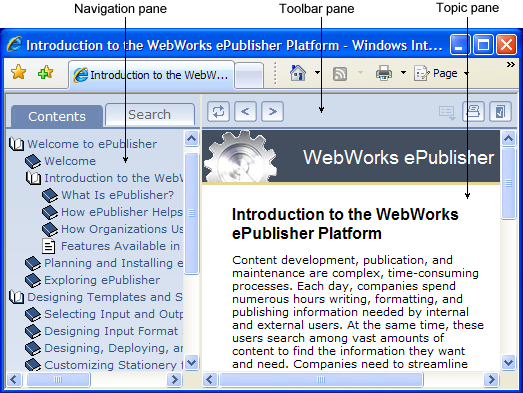This screenshot has width=523, height=393.
Task: Switch to the Contents tab
Action: pyautogui.click(x=57, y=116)
